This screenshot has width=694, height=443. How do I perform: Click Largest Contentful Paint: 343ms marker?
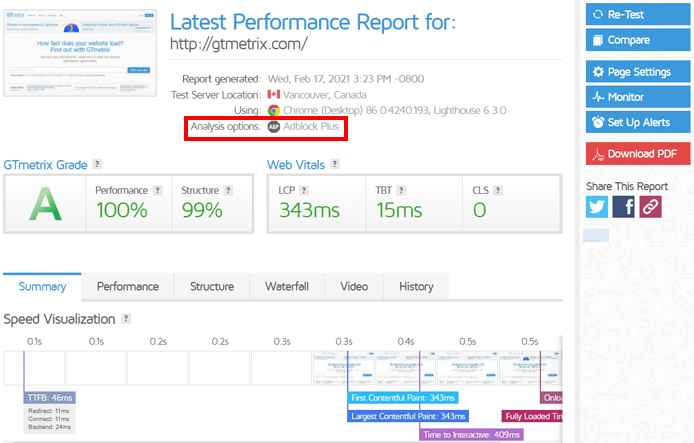[x=408, y=416]
